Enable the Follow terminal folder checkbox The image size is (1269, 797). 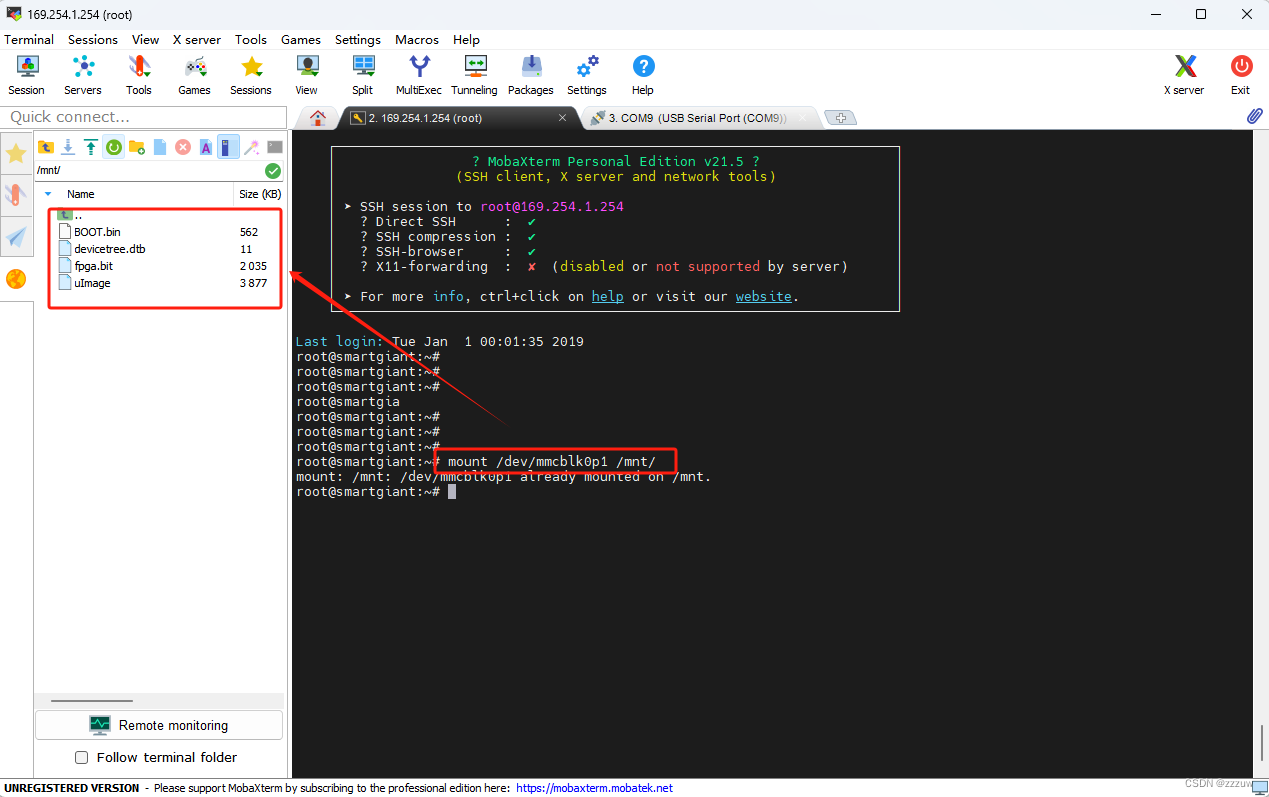81,757
